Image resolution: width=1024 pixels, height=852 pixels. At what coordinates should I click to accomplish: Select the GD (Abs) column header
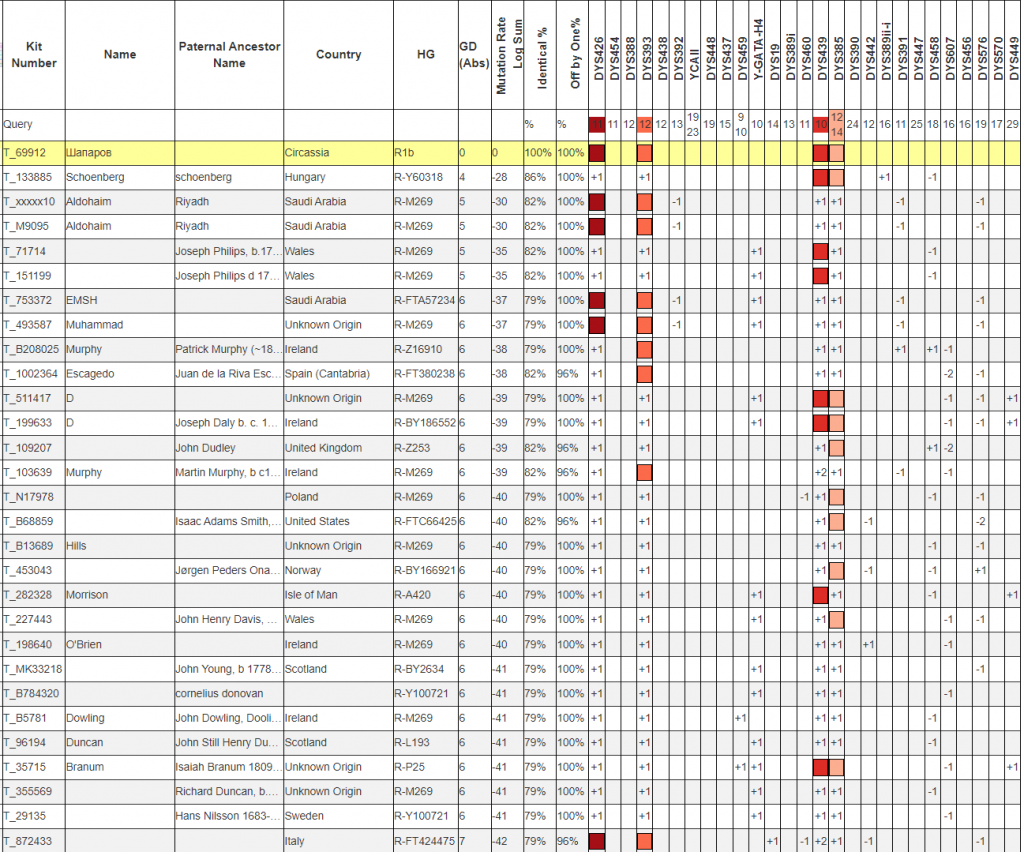click(471, 55)
